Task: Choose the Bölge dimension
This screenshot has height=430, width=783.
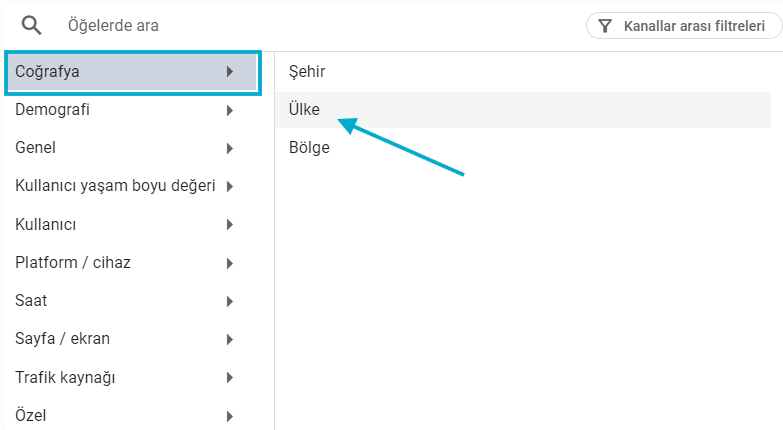Action: [x=309, y=148]
